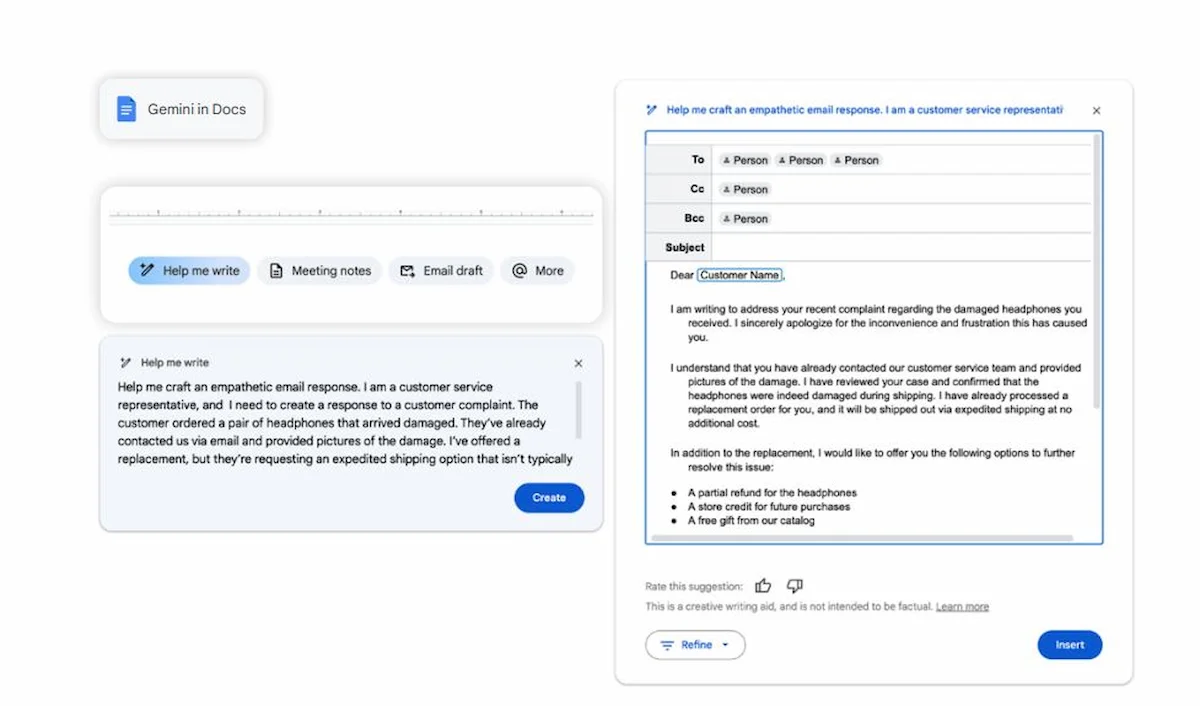Rate the suggestion with thumbs down
The height and width of the screenshot is (706, 1200).
coord(794,585)
